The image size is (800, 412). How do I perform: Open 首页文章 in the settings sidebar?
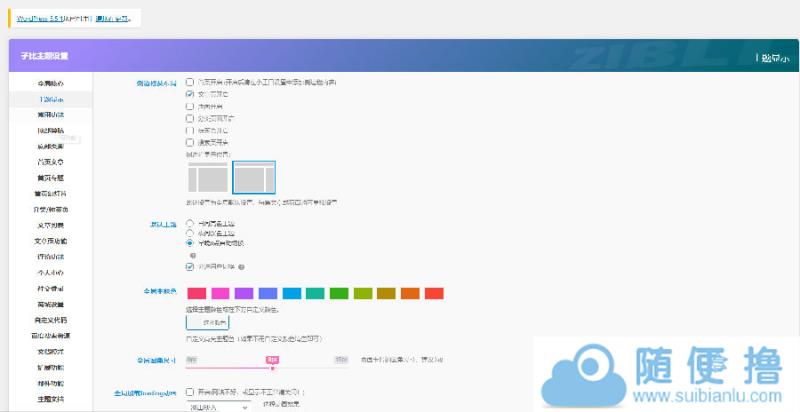pos(50,161)
